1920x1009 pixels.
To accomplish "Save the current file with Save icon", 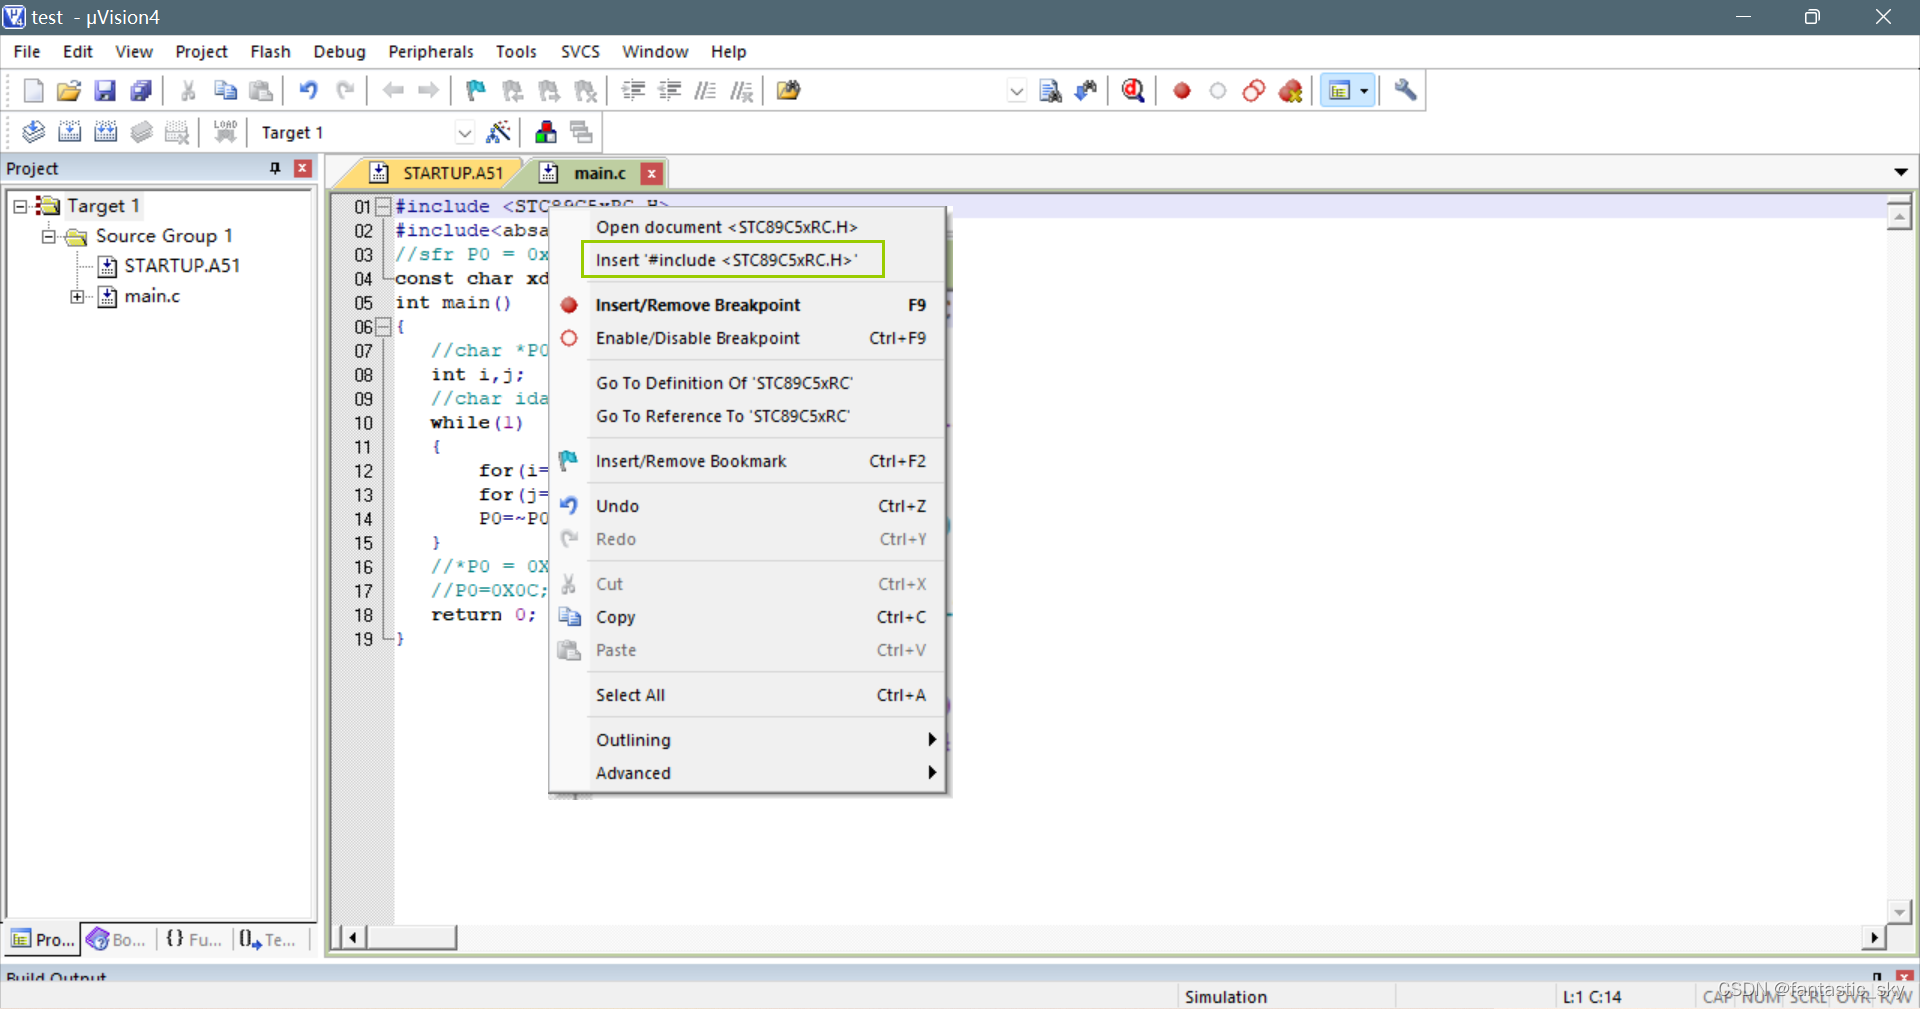I will (x=105, y=91).
